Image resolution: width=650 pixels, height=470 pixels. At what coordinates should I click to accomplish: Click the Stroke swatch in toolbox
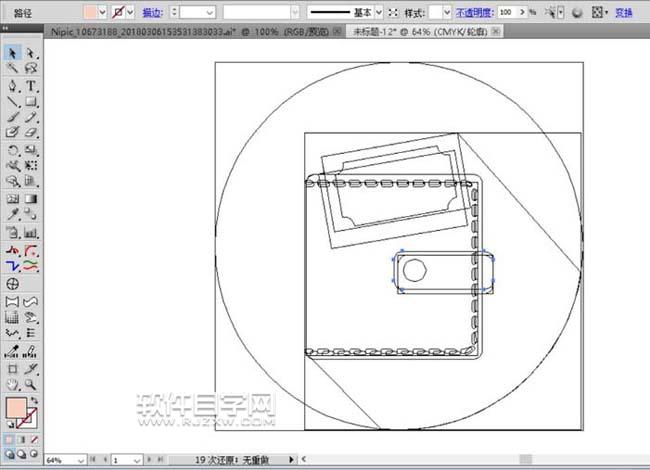[28, 418]
